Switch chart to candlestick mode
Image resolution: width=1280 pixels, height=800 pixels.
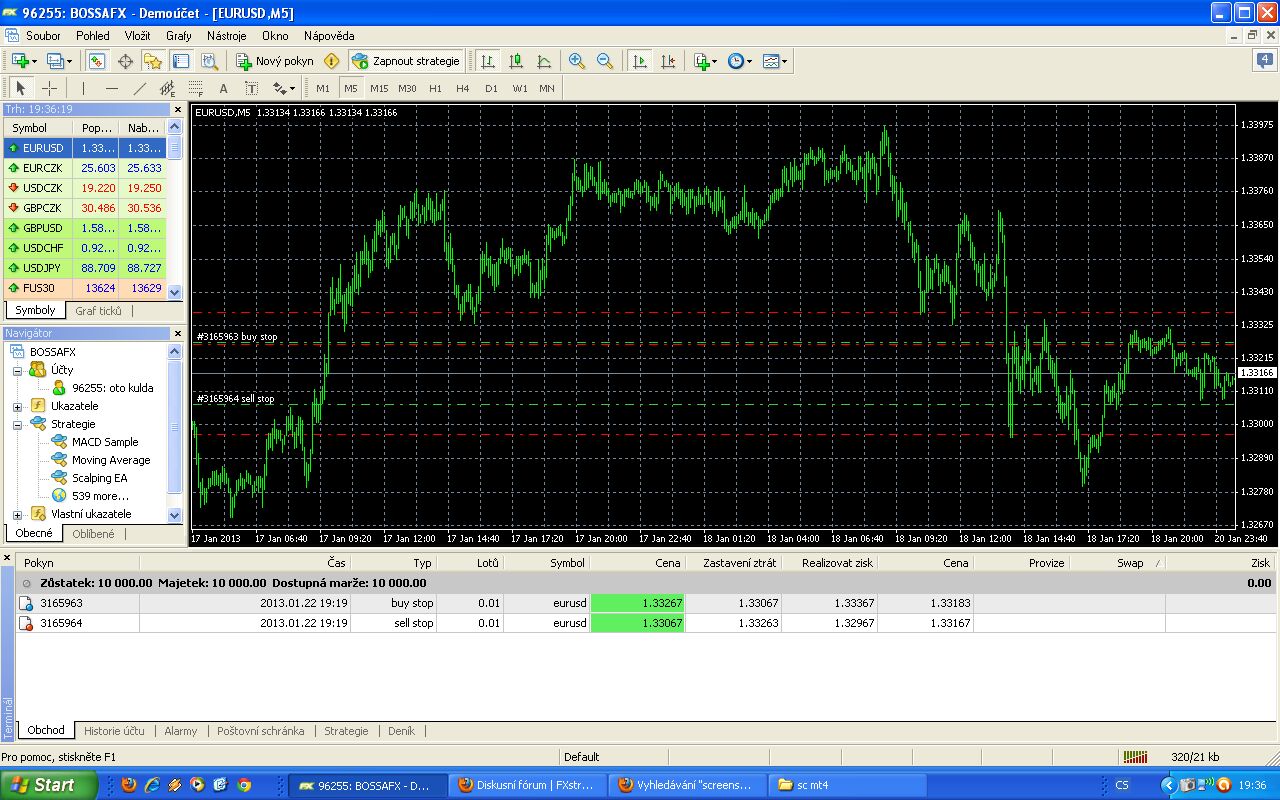(x=516, y=61)
